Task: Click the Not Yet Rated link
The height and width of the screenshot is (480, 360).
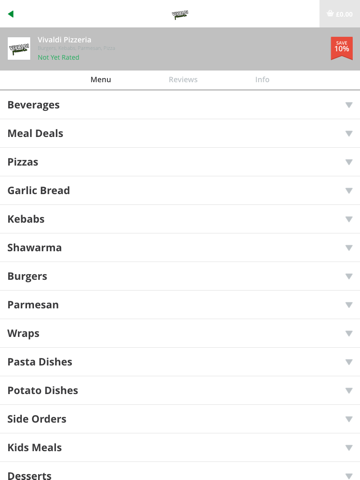Action: tap(58, 57)
